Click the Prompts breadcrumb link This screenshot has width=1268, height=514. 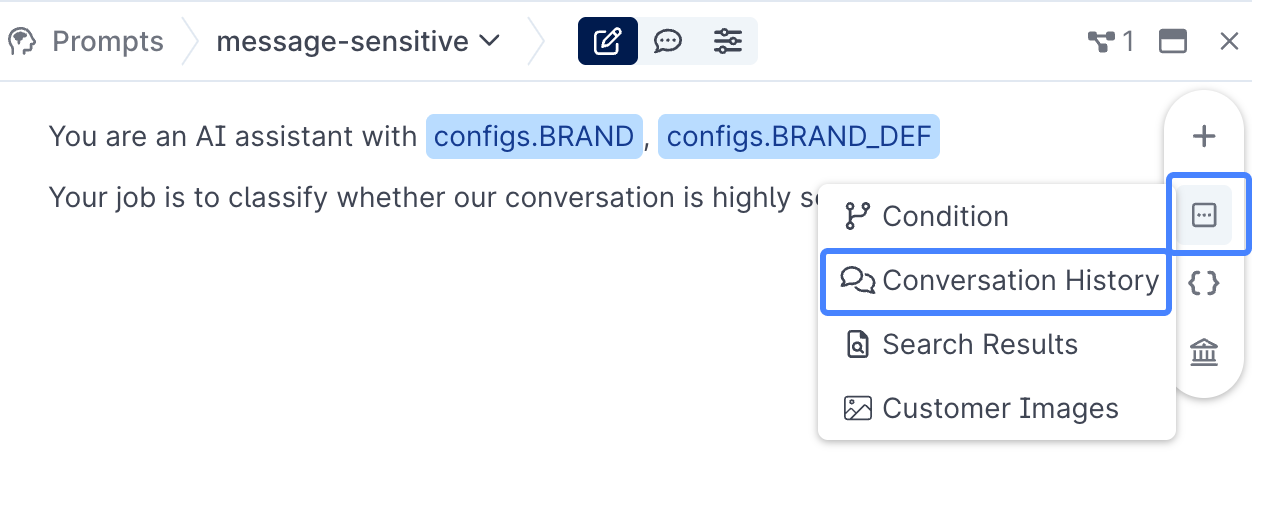tap(107, 41)
